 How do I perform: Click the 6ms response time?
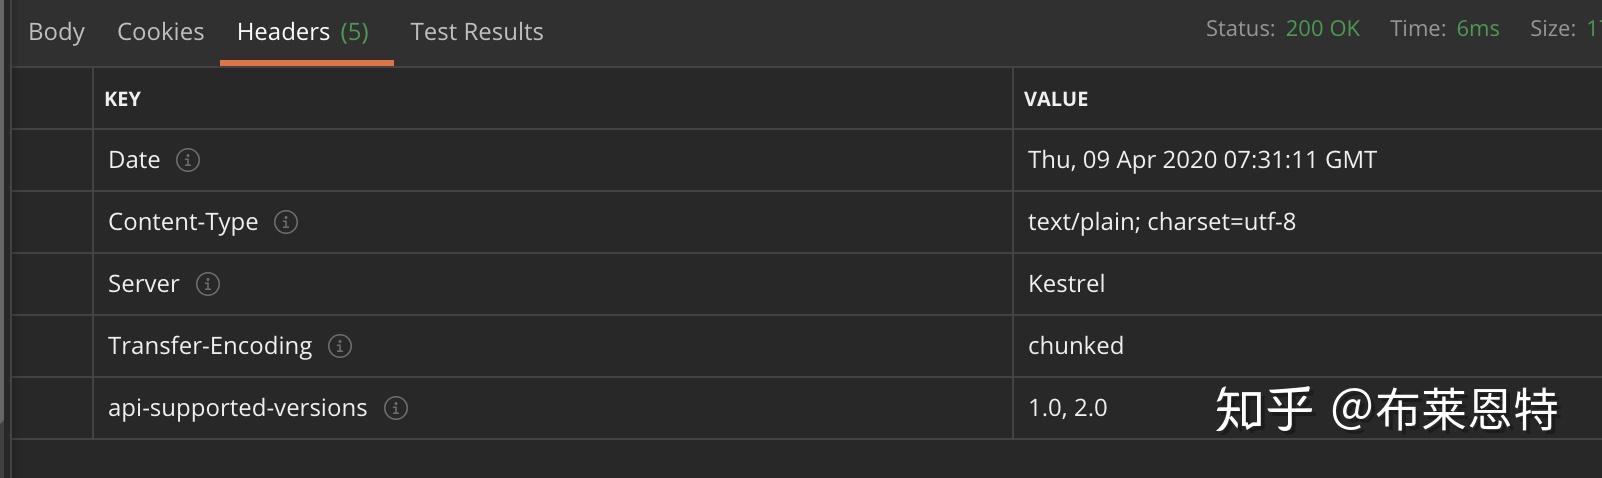[1477, 29]
